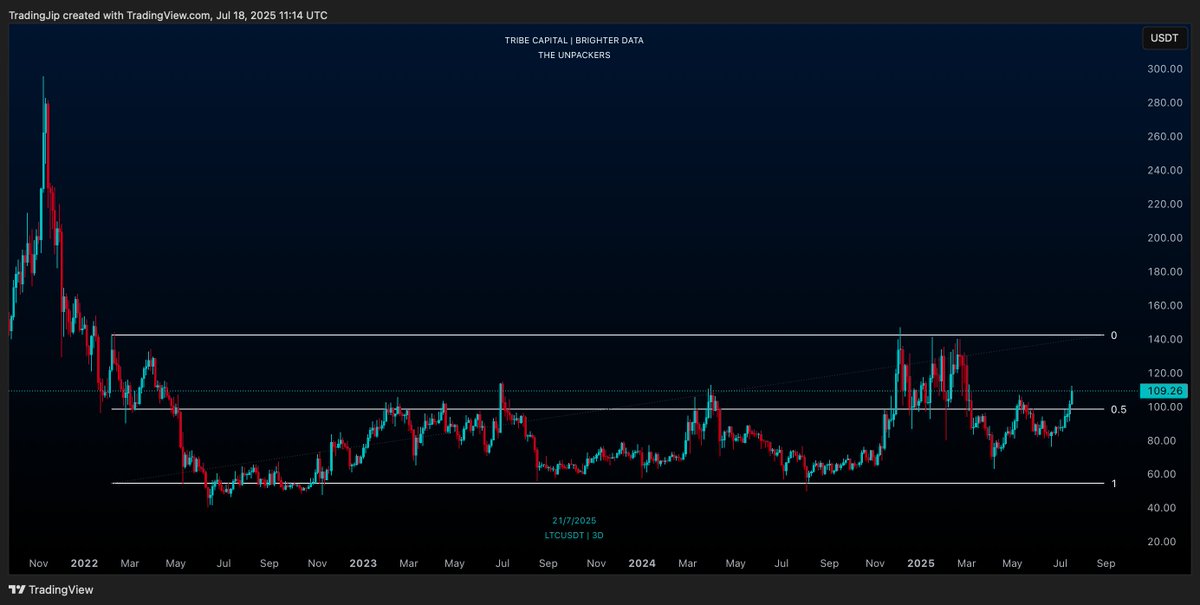Click the 300.00 price axis label
1200x605 pixels.
[x=1166, y=69]
